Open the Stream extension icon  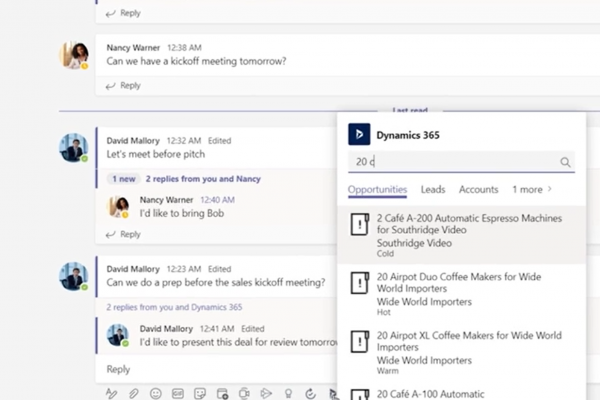coord(266,393)
